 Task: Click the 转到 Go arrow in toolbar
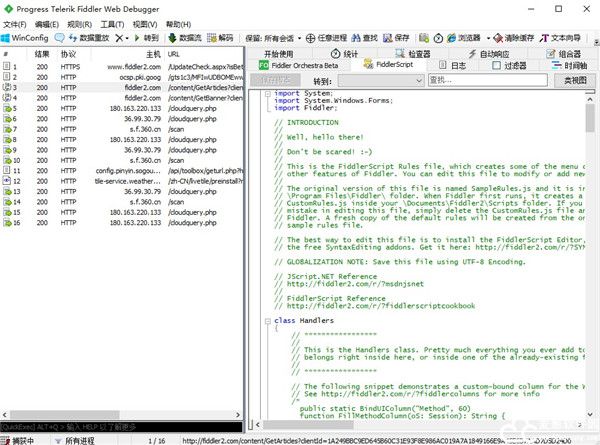pos(147,38)
